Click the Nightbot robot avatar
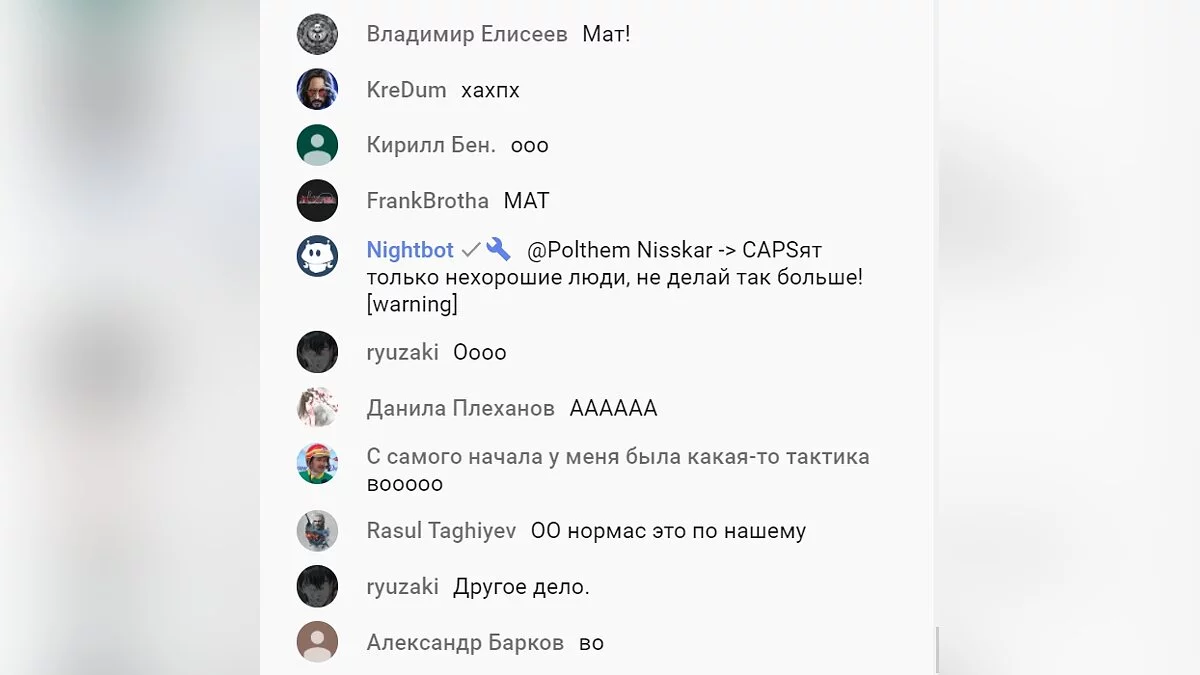 317,256
